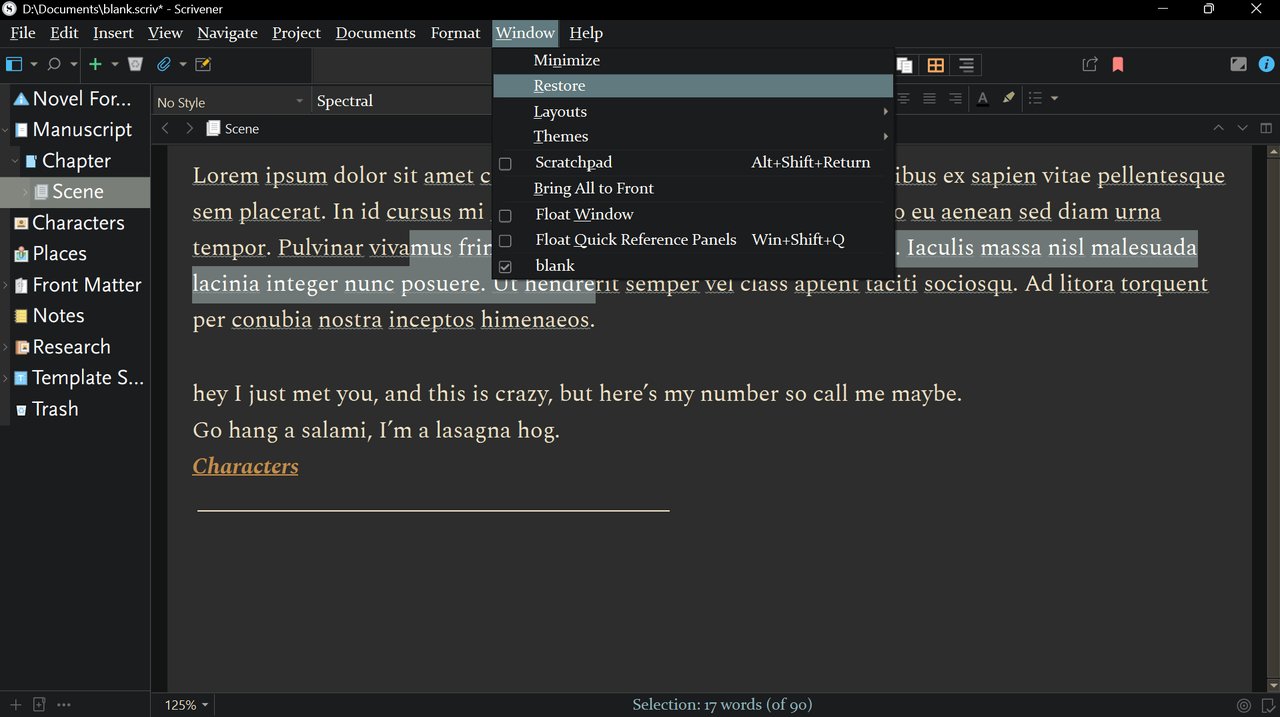Open the list style dropdown arrow
The height and width of the screenshot is (717, 1280).
[1054, 99]
